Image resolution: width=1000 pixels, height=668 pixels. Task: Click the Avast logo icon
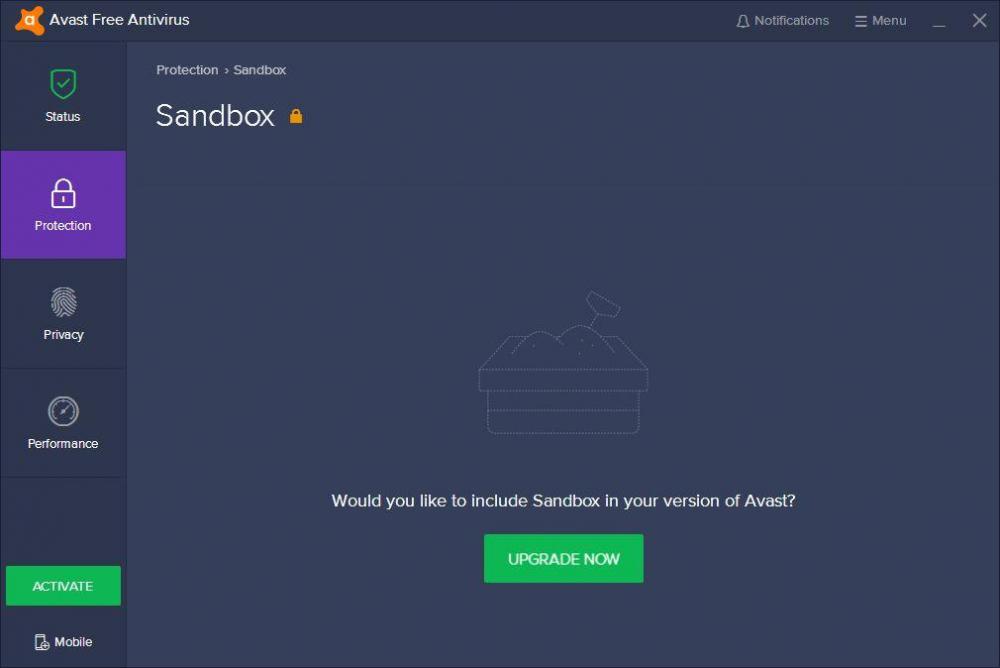(x=29, y=20)
